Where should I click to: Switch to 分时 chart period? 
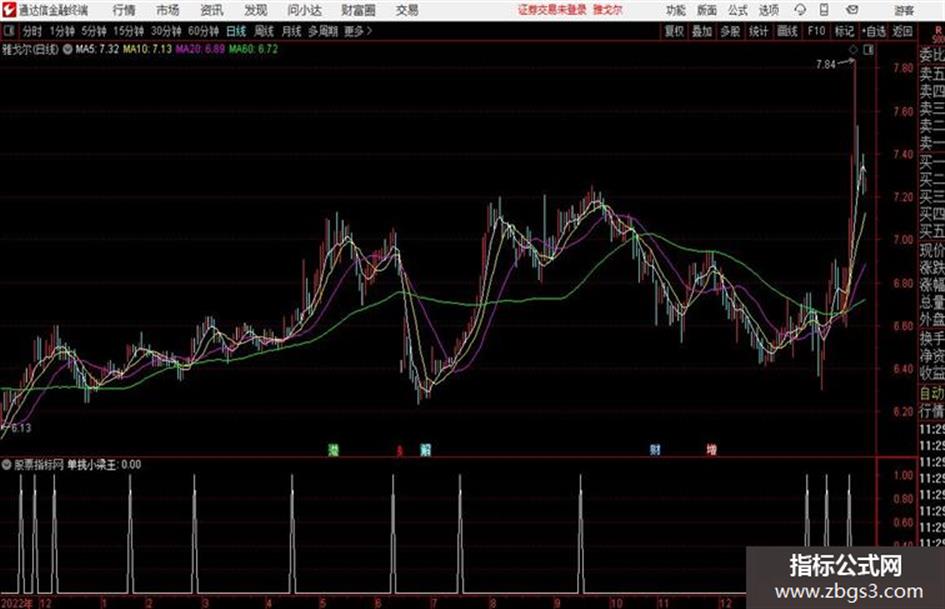pos(33,31)
